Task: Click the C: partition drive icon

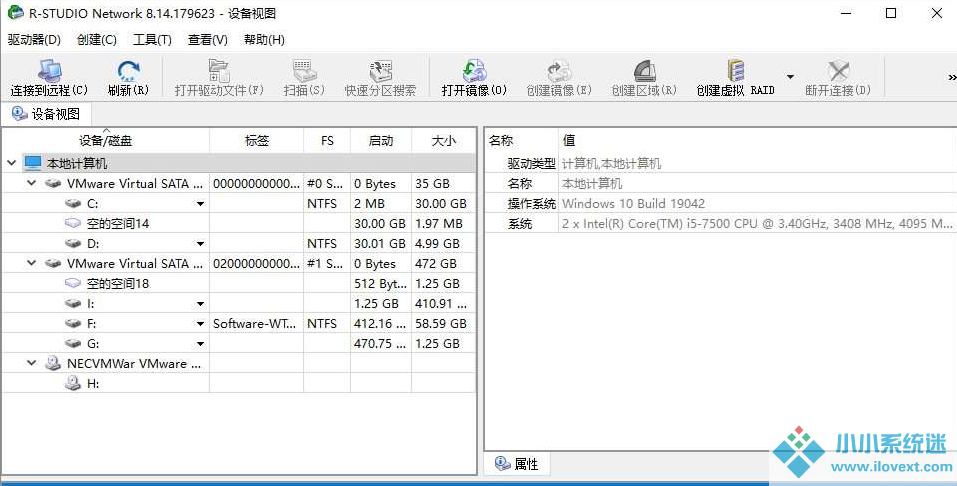Action: coord(73,203)
